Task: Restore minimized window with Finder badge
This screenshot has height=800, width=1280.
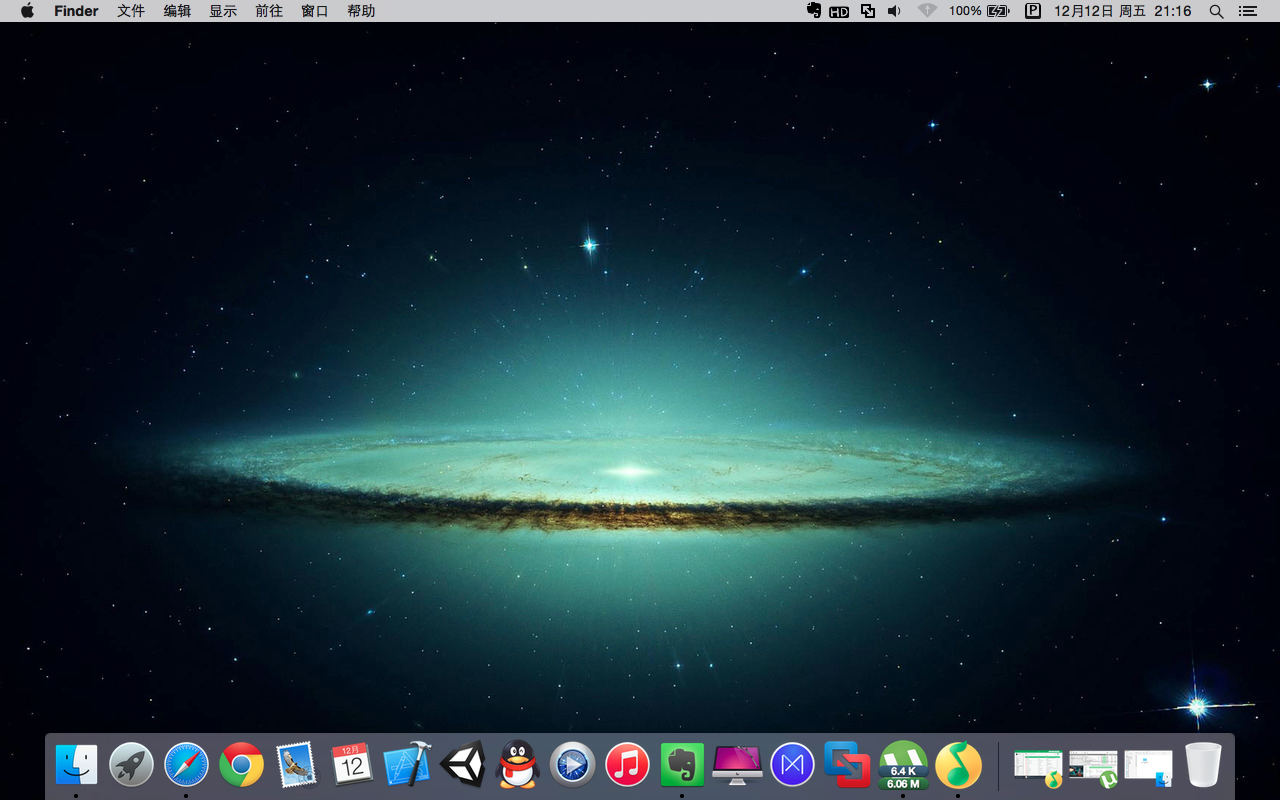Action: (x=1148, y=767)
